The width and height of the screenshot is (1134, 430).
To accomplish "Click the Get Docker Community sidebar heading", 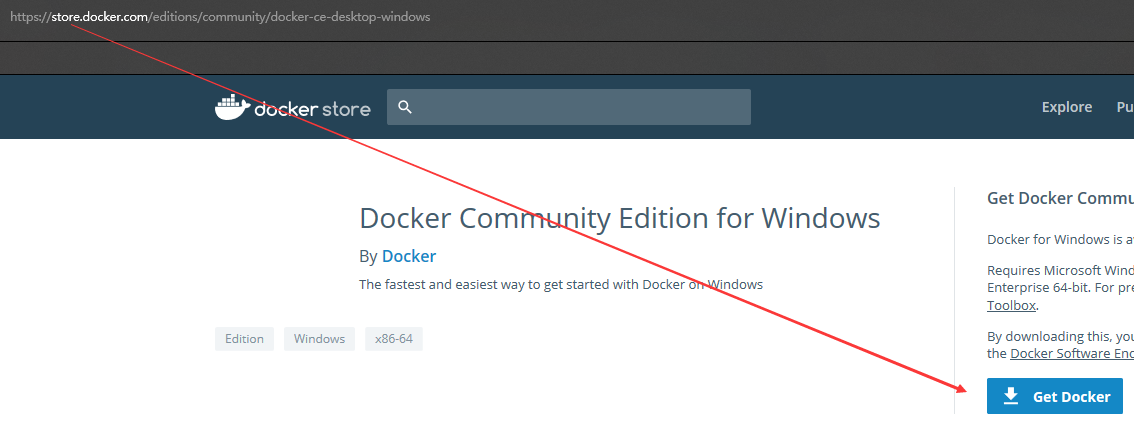I will coord(1060,198).
